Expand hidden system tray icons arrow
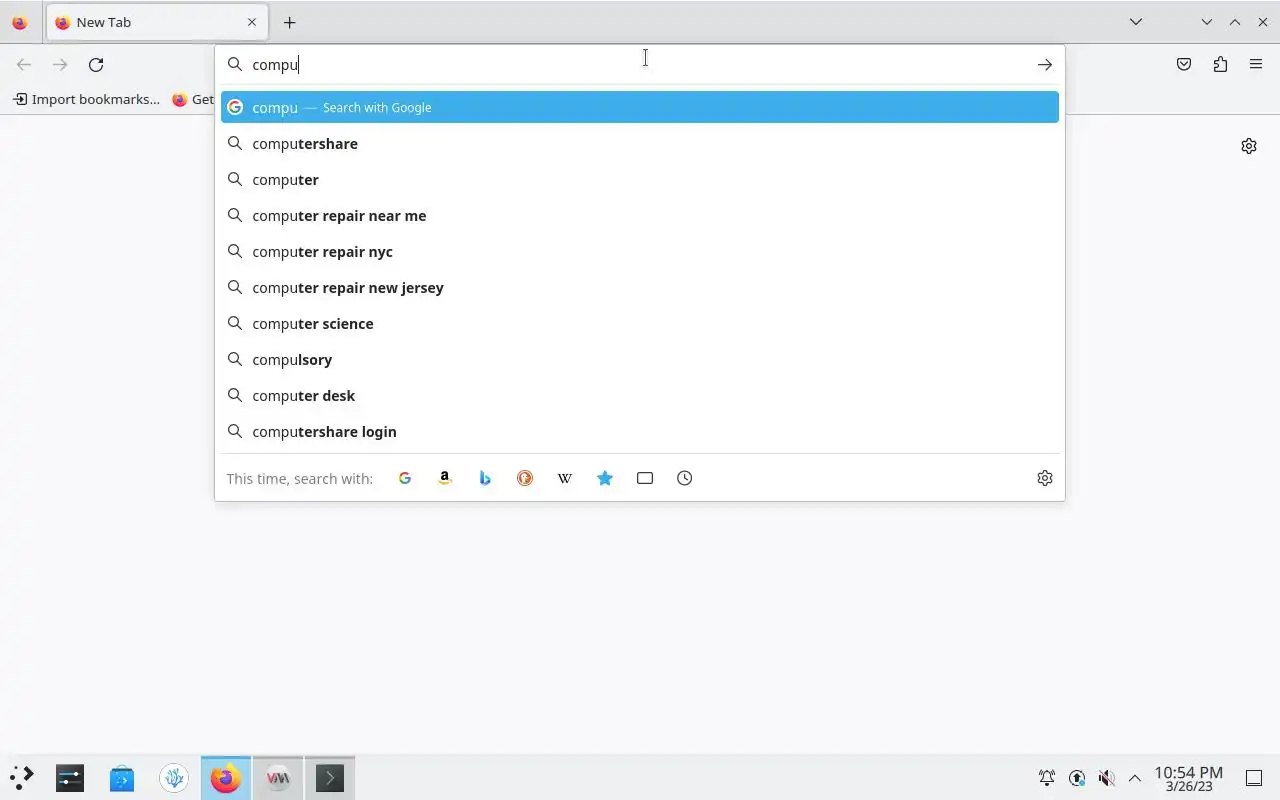Image resolution: width=1280 pixels, height=800 pixels. click(x=1135, y=778)
